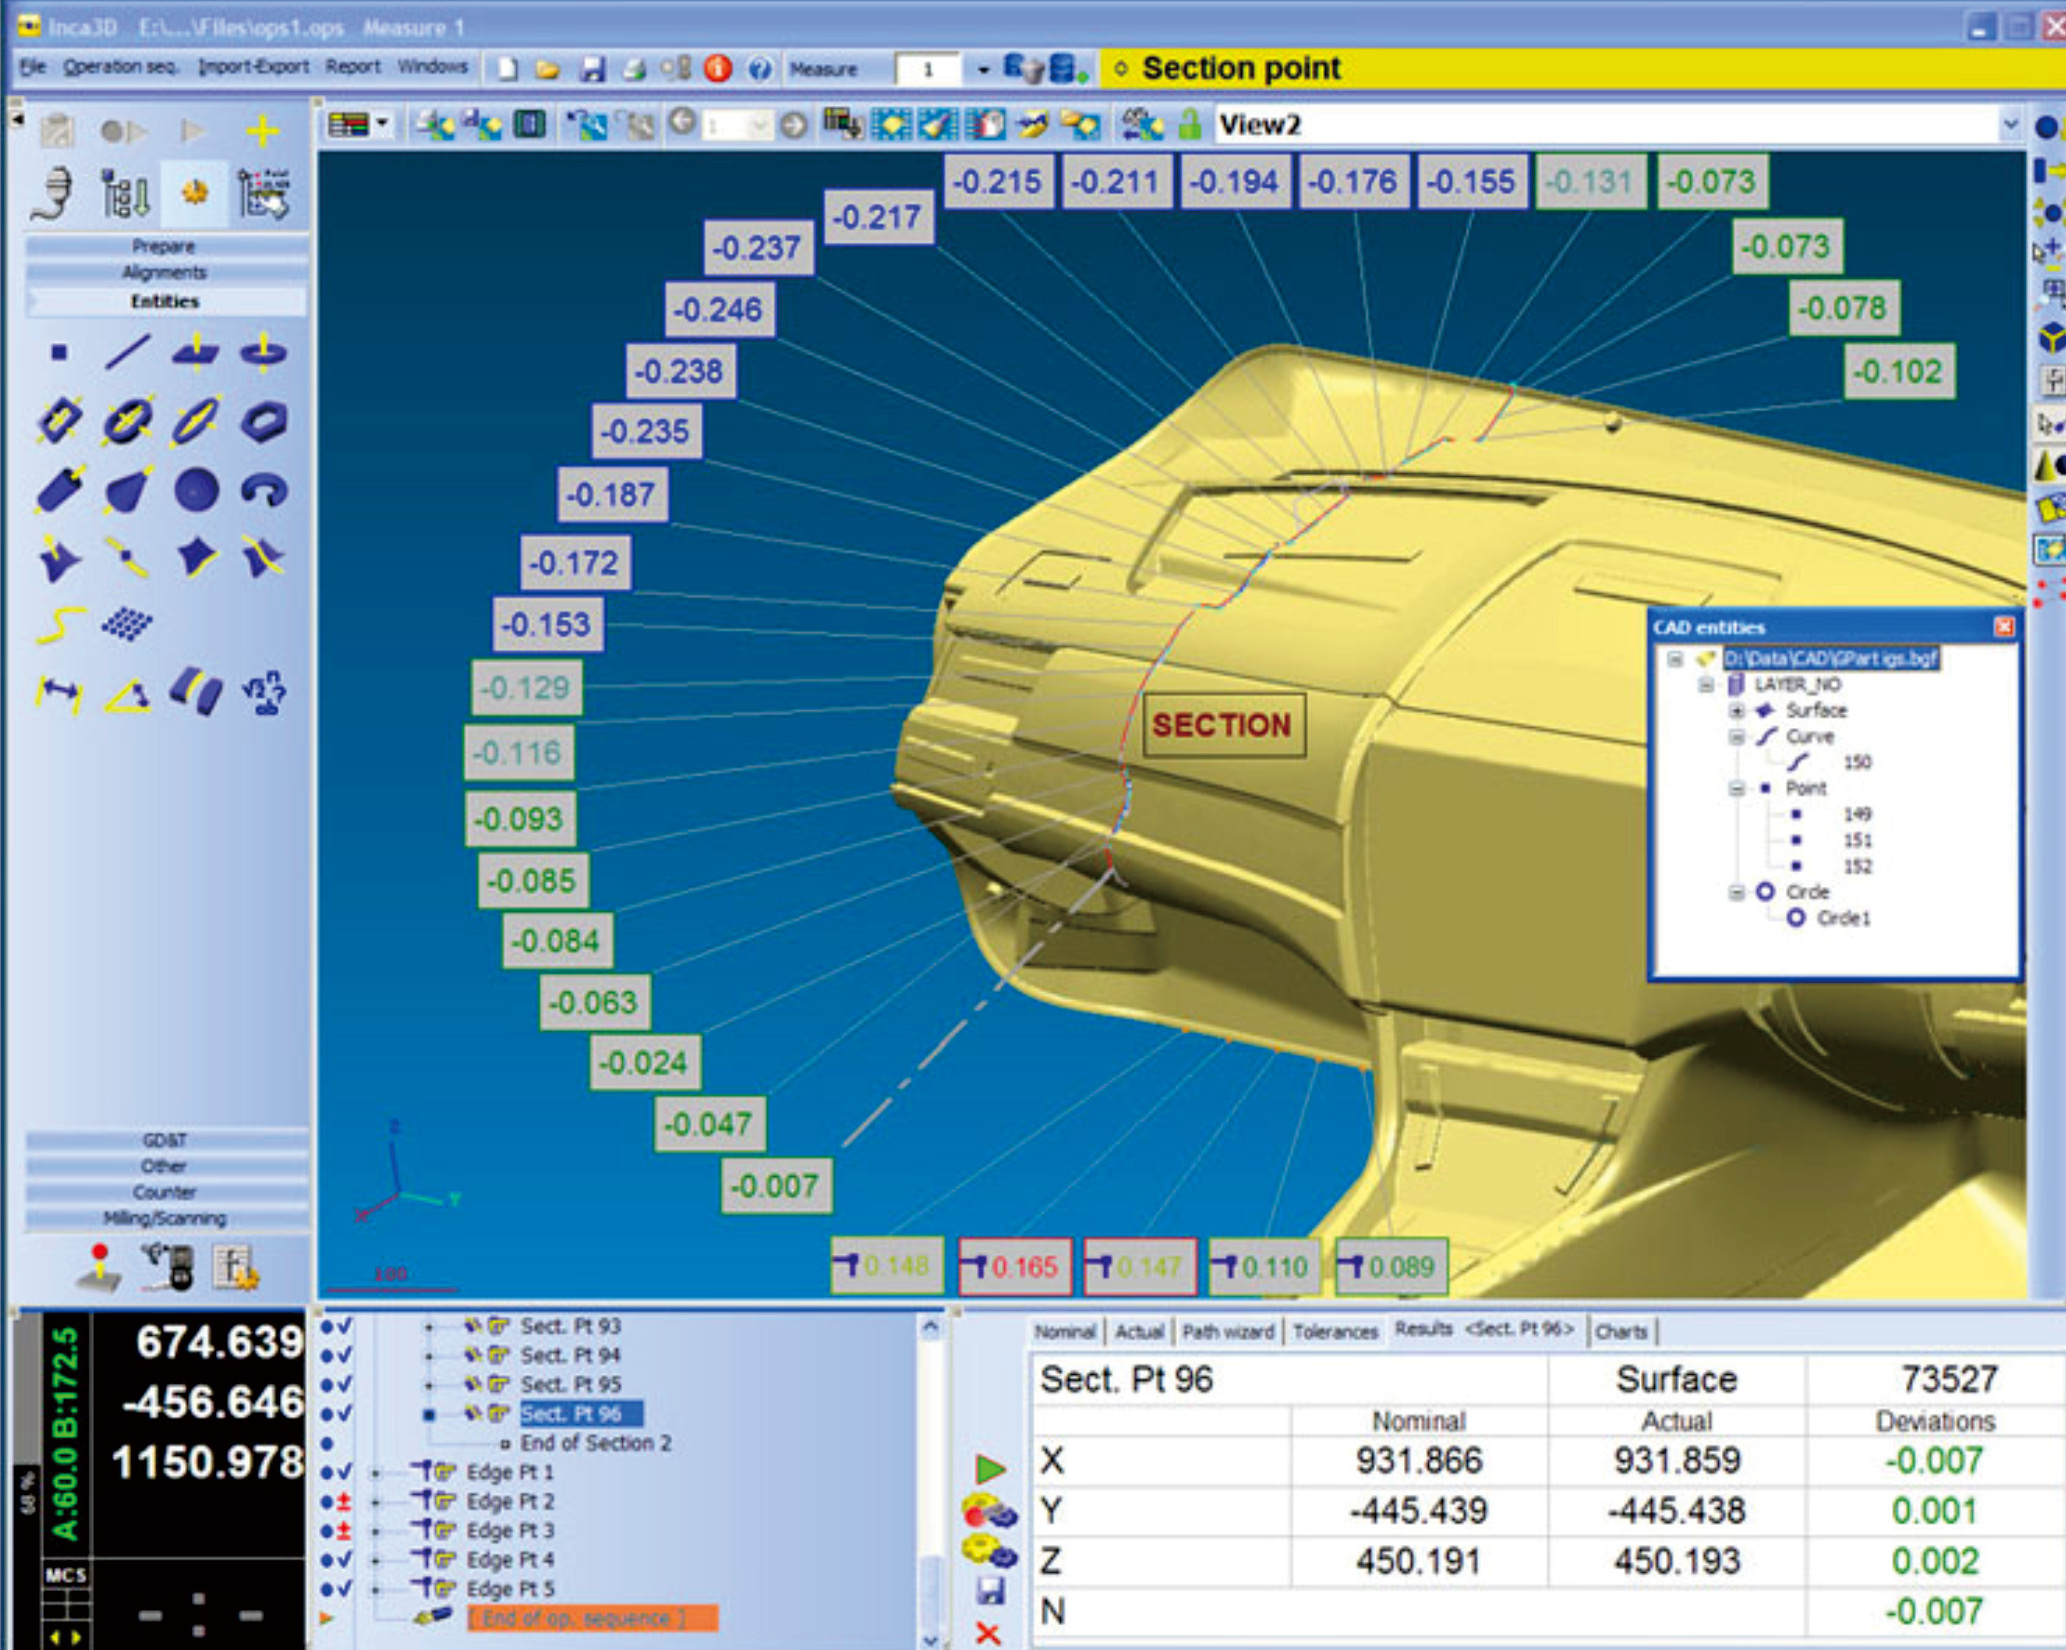Viewport: 2066px width, 1650px height.
Task: Click the Alignments section button
Action: [x=165, y=272]
